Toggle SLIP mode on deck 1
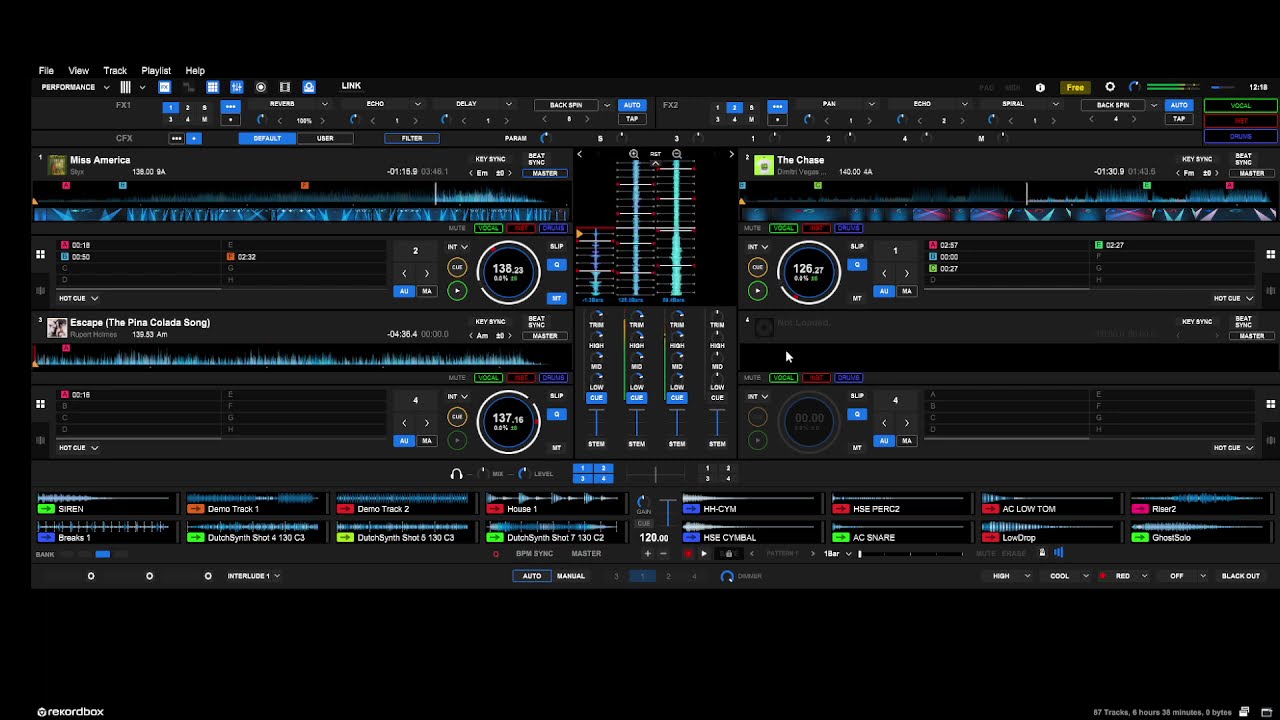Image resolution: width=1280 pixels, height=720 pixels. 557,246
